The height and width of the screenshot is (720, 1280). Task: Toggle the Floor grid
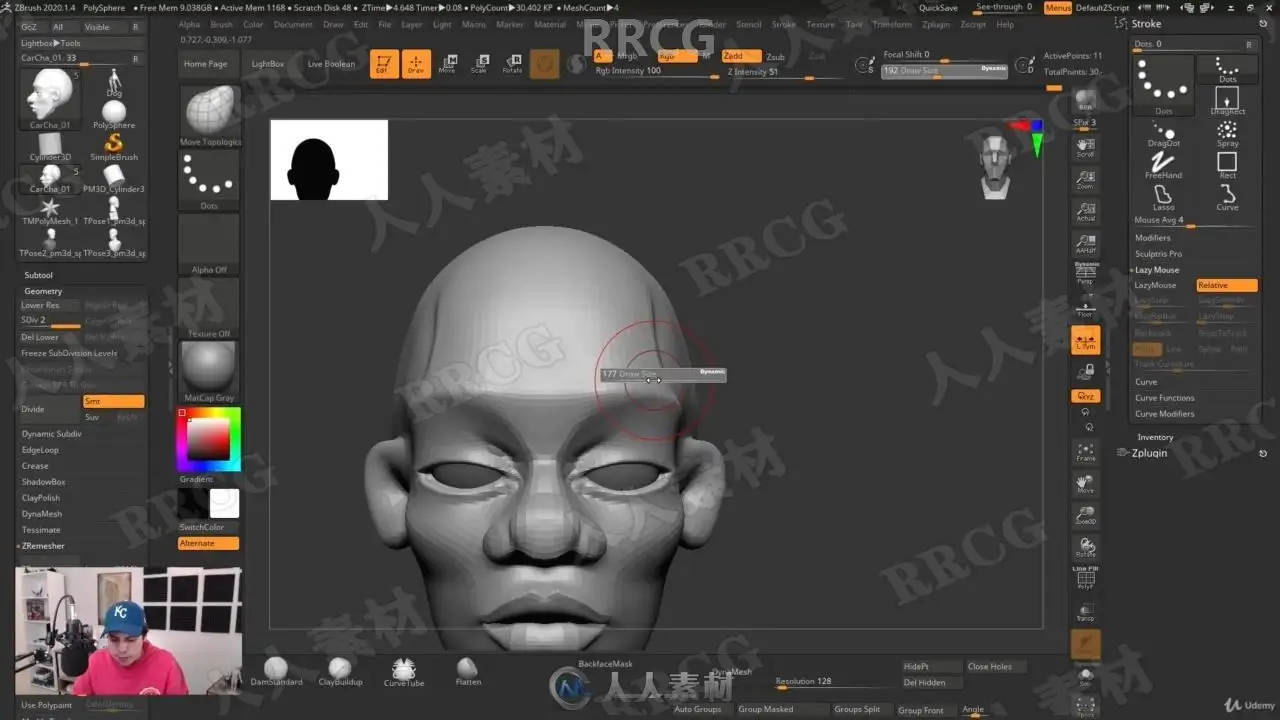(1085, 308)
